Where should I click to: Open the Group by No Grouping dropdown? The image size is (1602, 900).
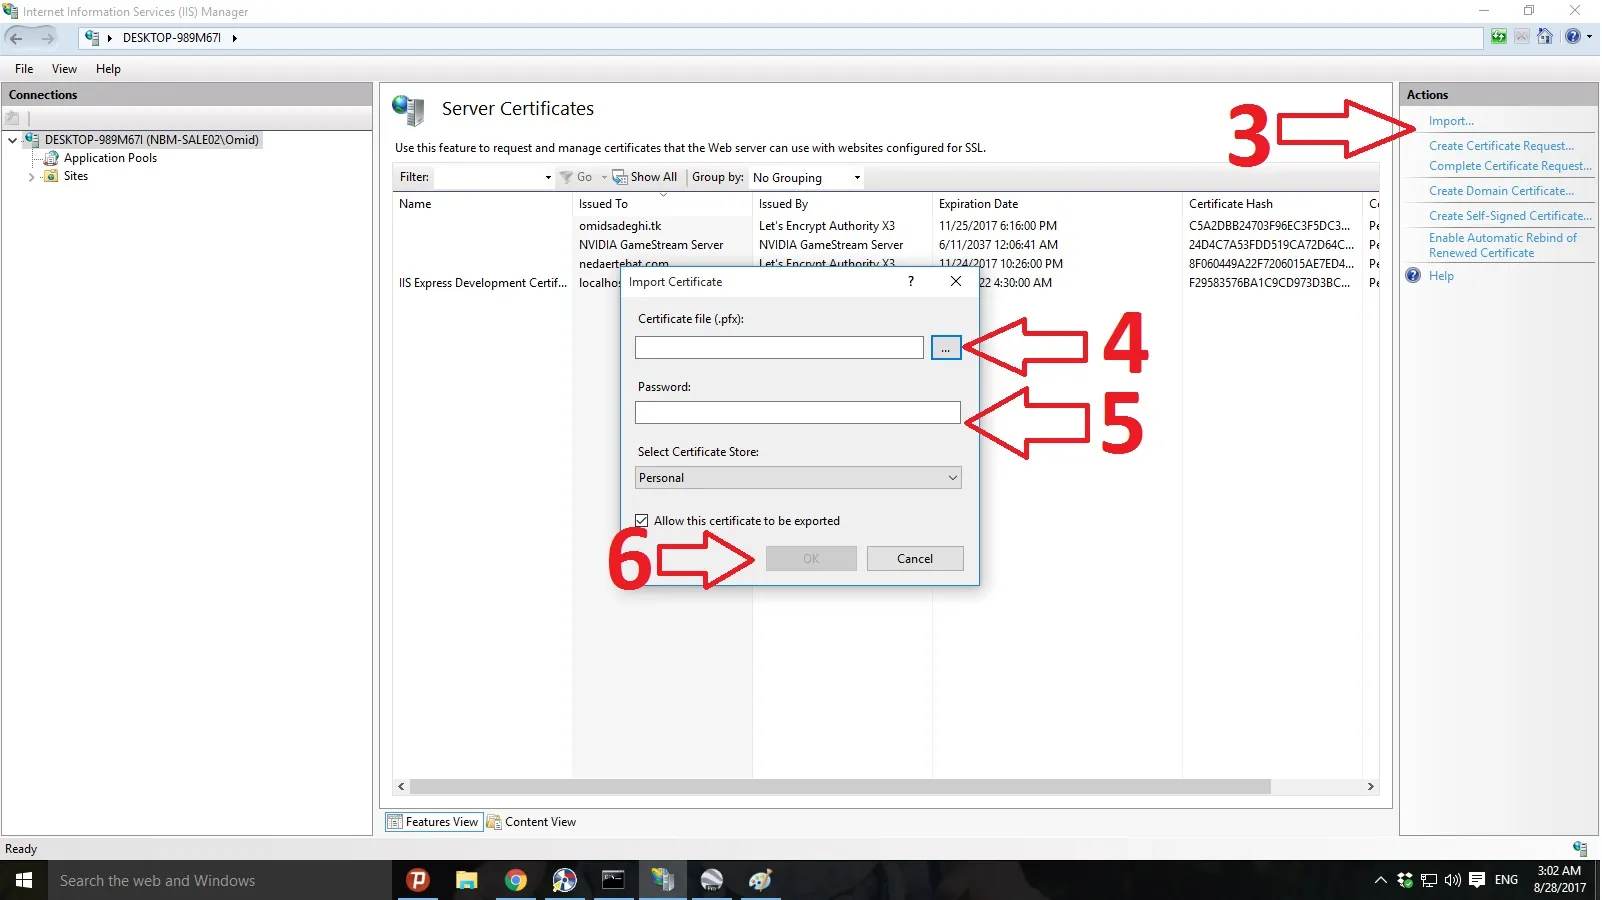pyautogui.click(x=806, y=178)
